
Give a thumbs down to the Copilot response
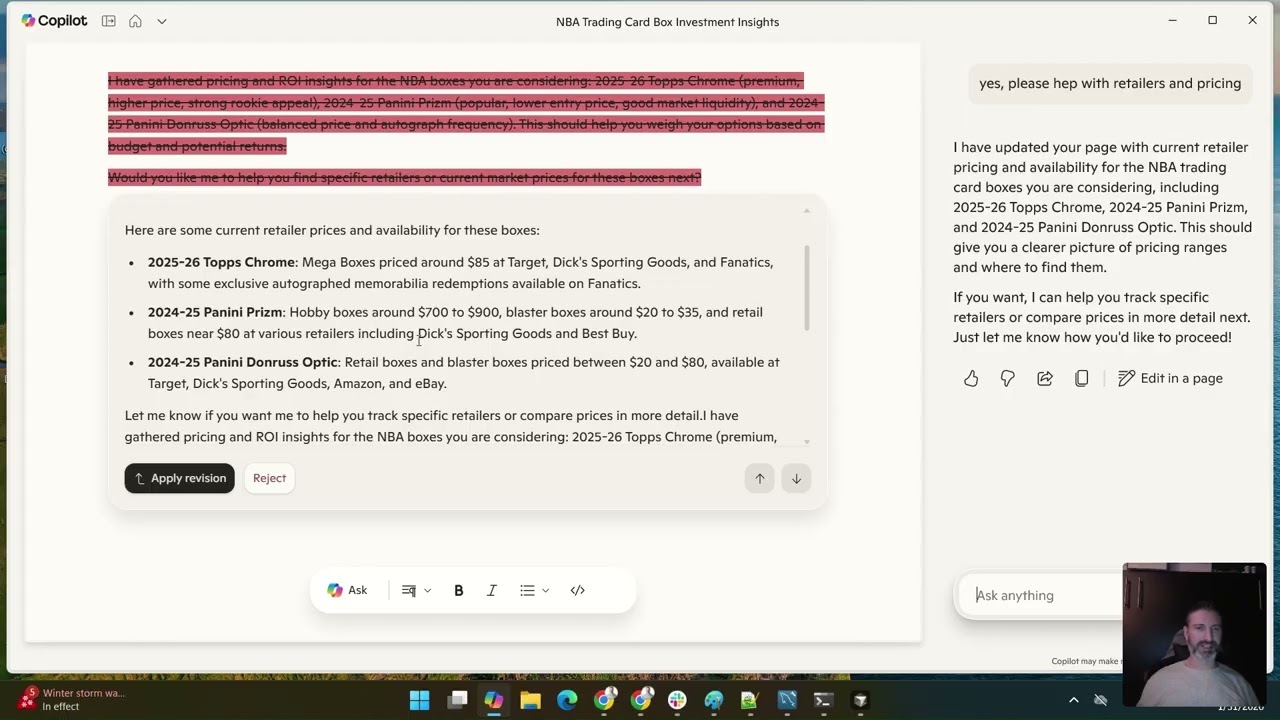coord(1008,378)
